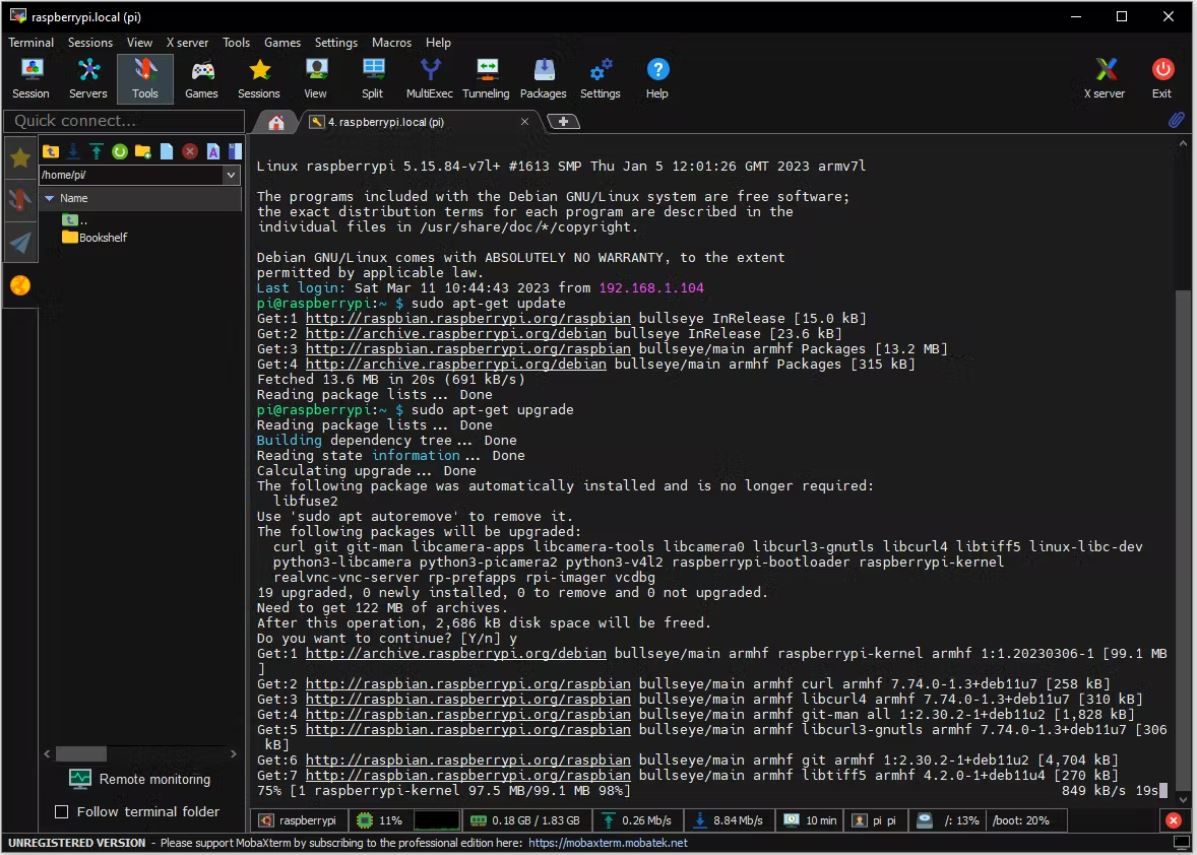The width and height of the screenshot is (1197, 855).
Task: Enable MultiExec mode from toolbar
Action: pyautogui.click(x=430, y=79)
